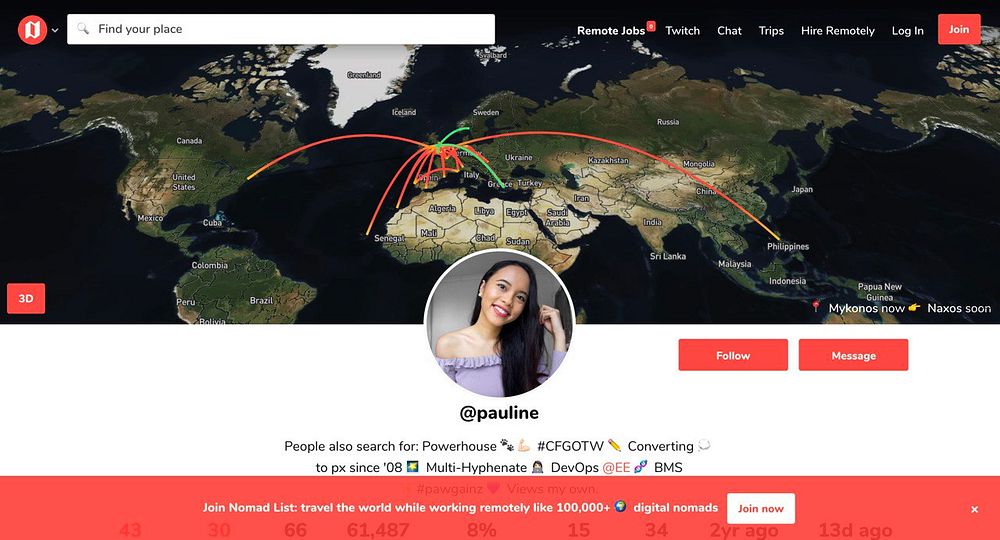This screenshot has height=540, width=1000.
Task: Click the red Join button
Action: click(x=959, y=29)
